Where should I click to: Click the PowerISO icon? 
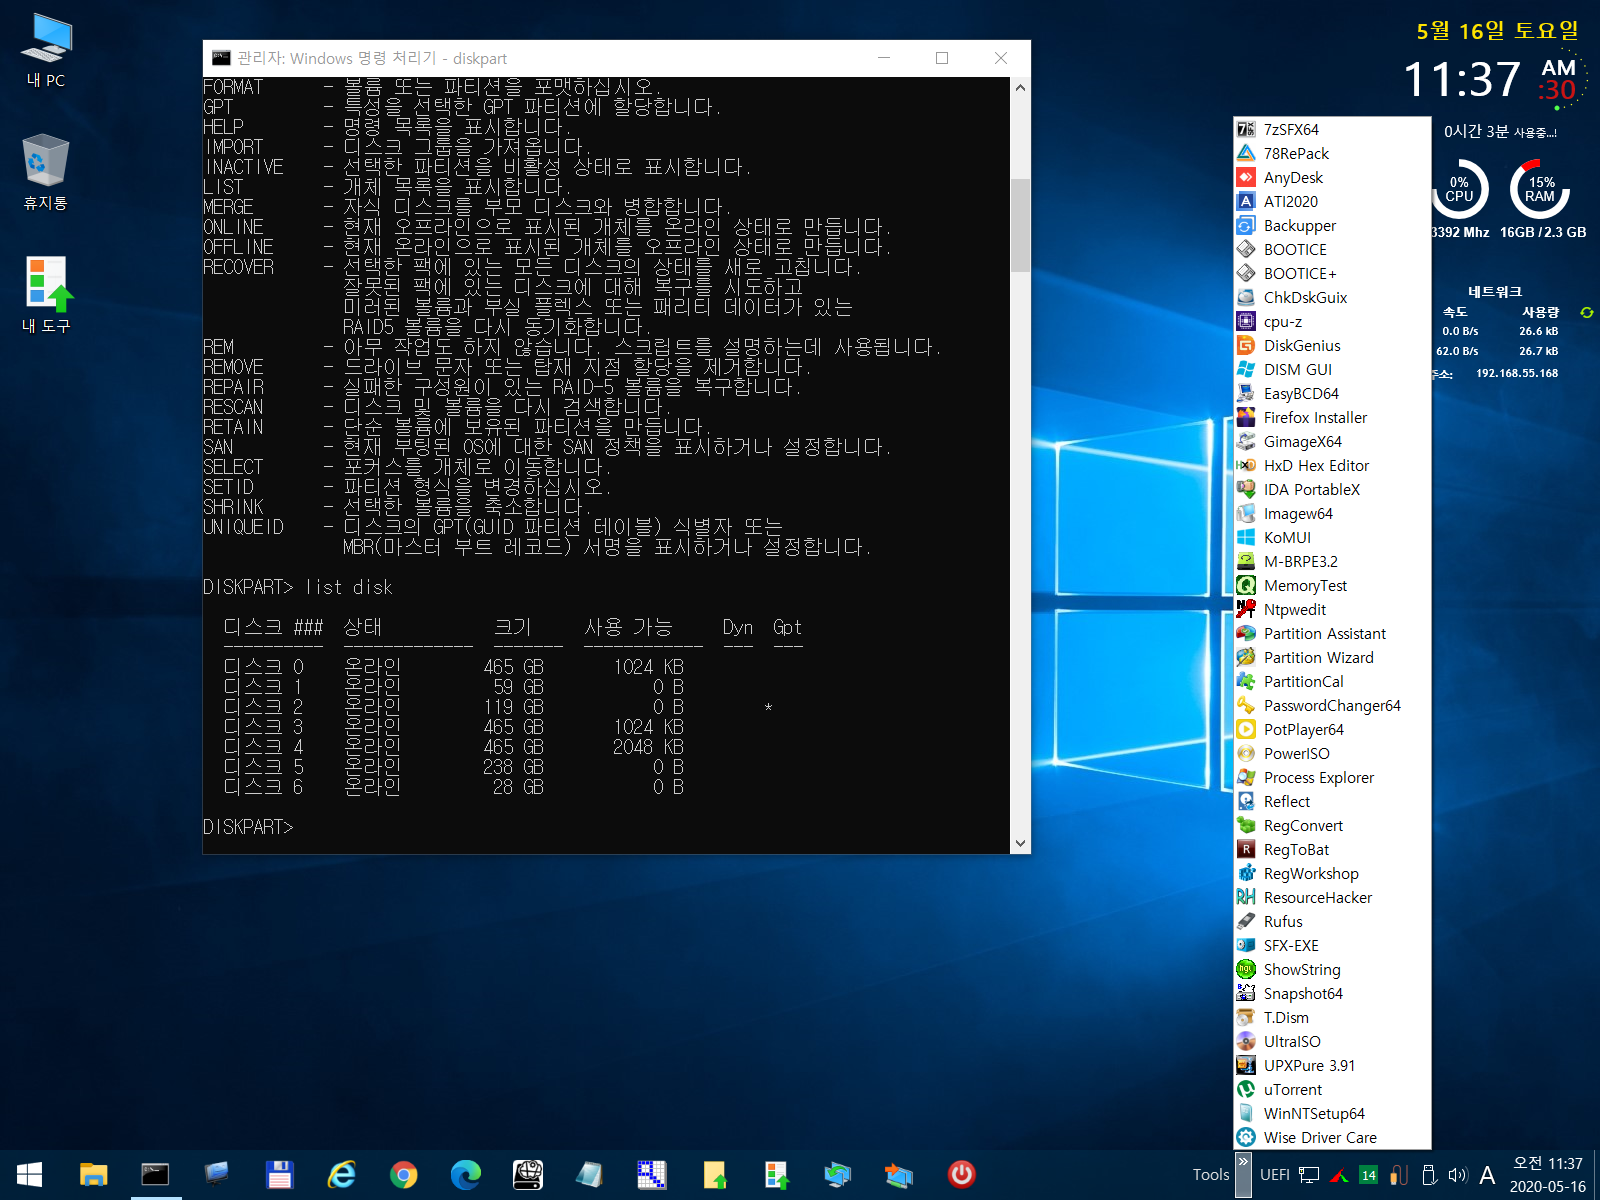1246,753
